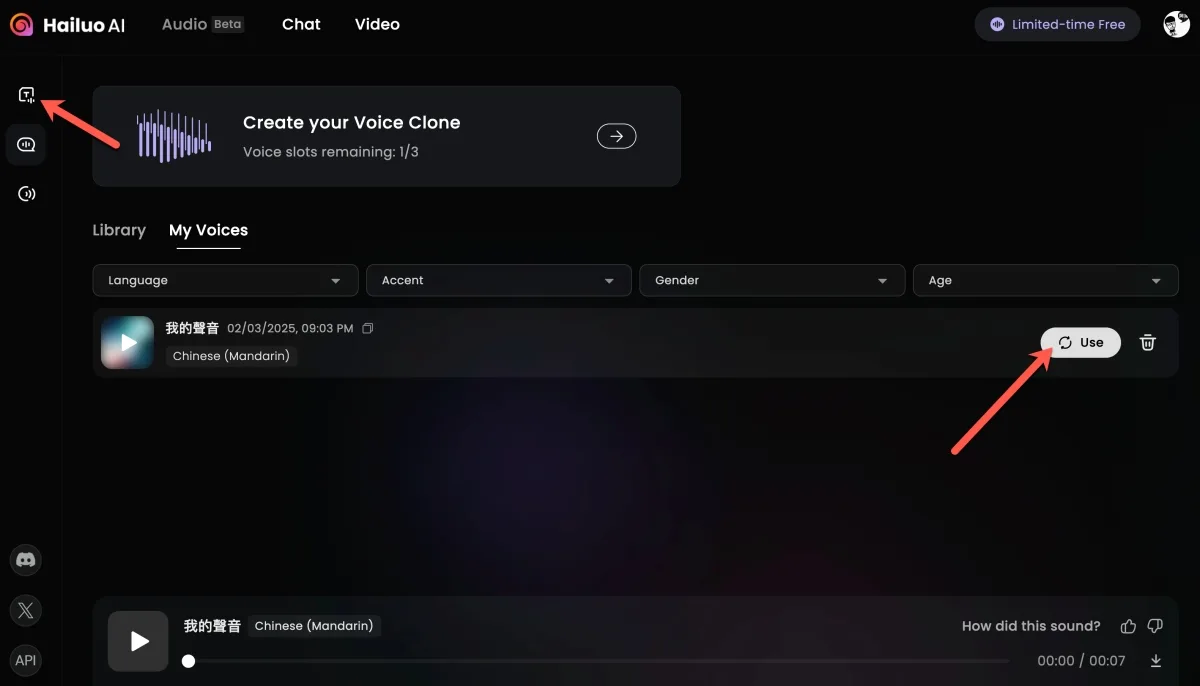The image size is (1200, 686).
Task: Select the My Voices tab
Action: point(208,230)
